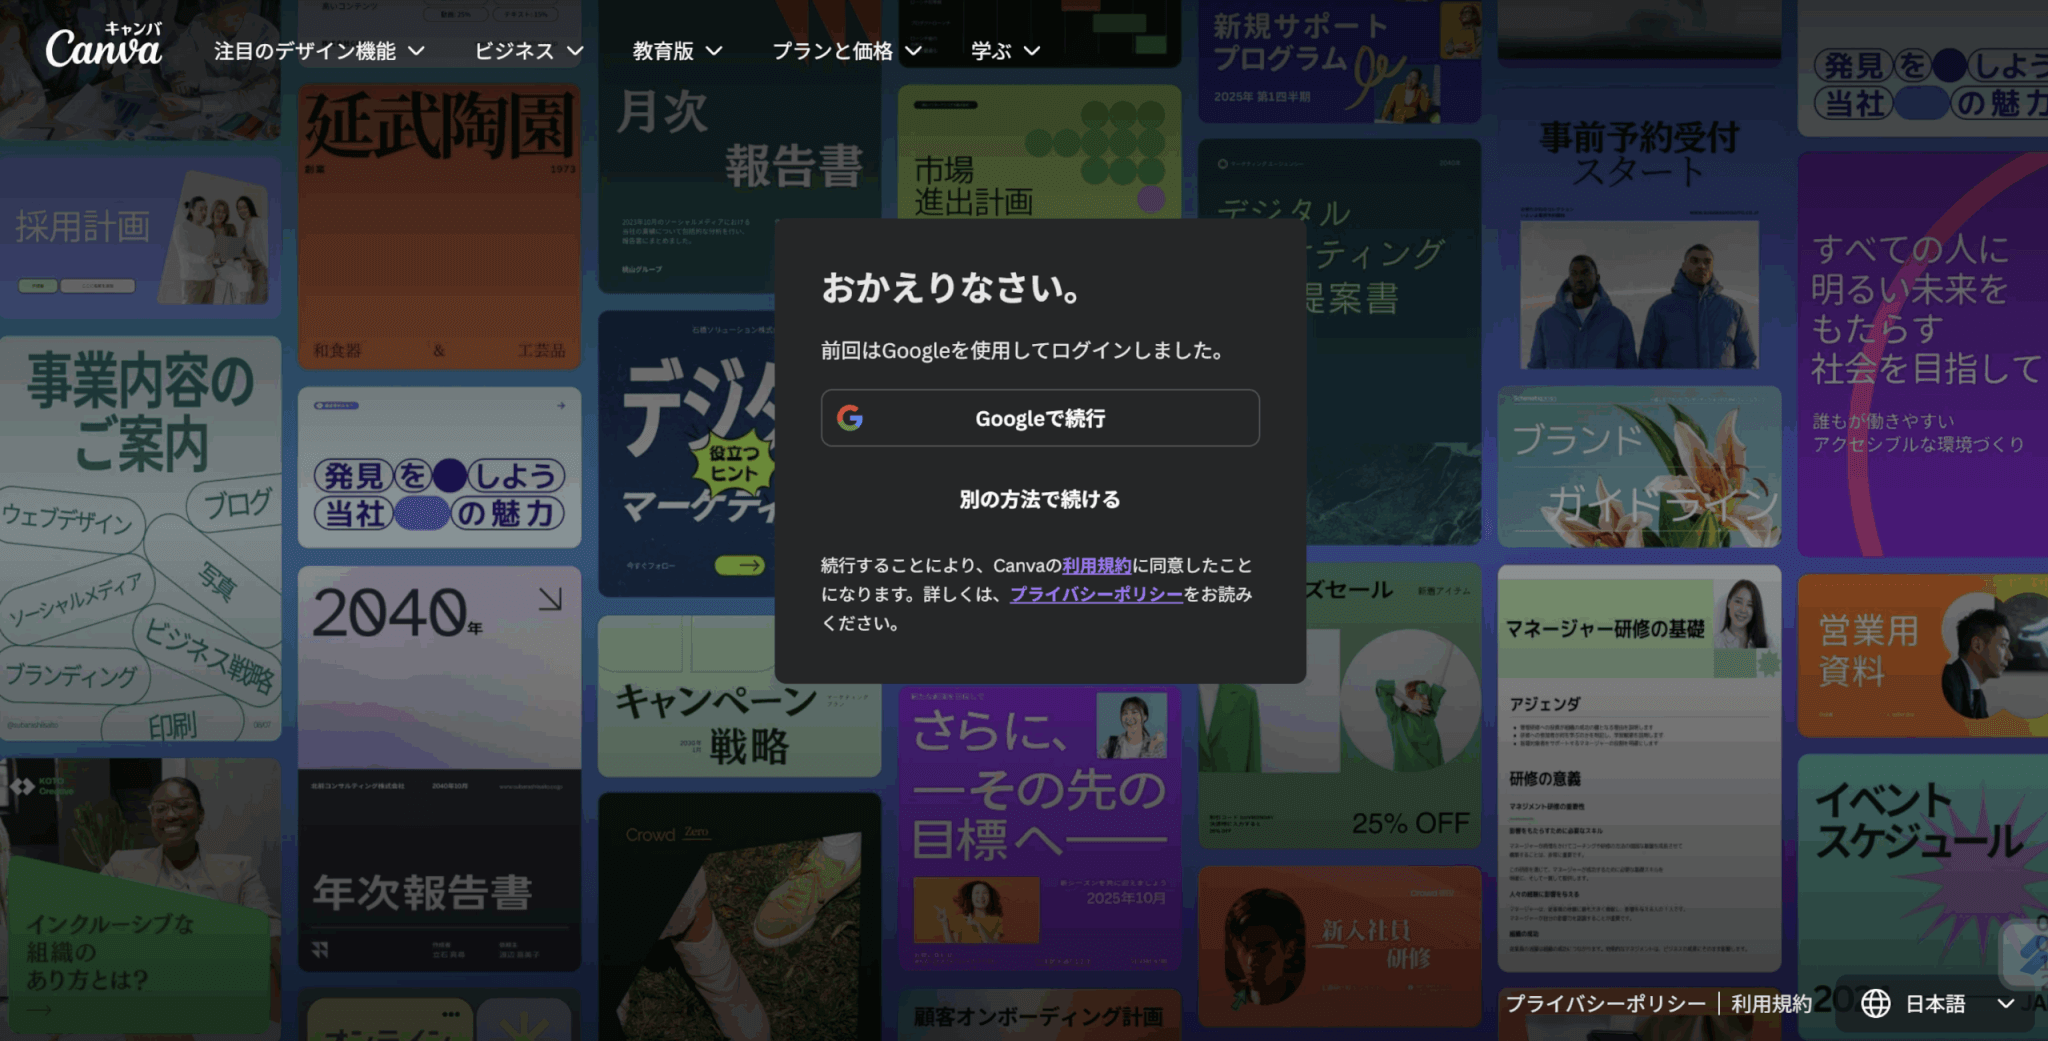Open 注目のデザイン機能 menu

coord(319,50)
